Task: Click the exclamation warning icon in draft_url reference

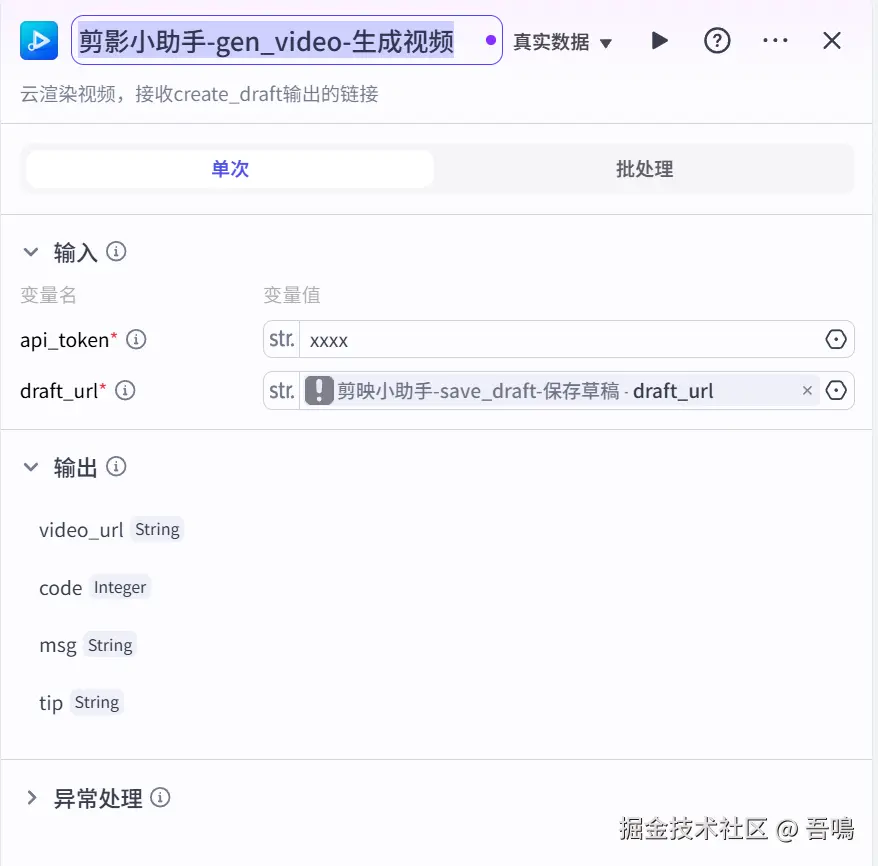Action: pos(319,390)
